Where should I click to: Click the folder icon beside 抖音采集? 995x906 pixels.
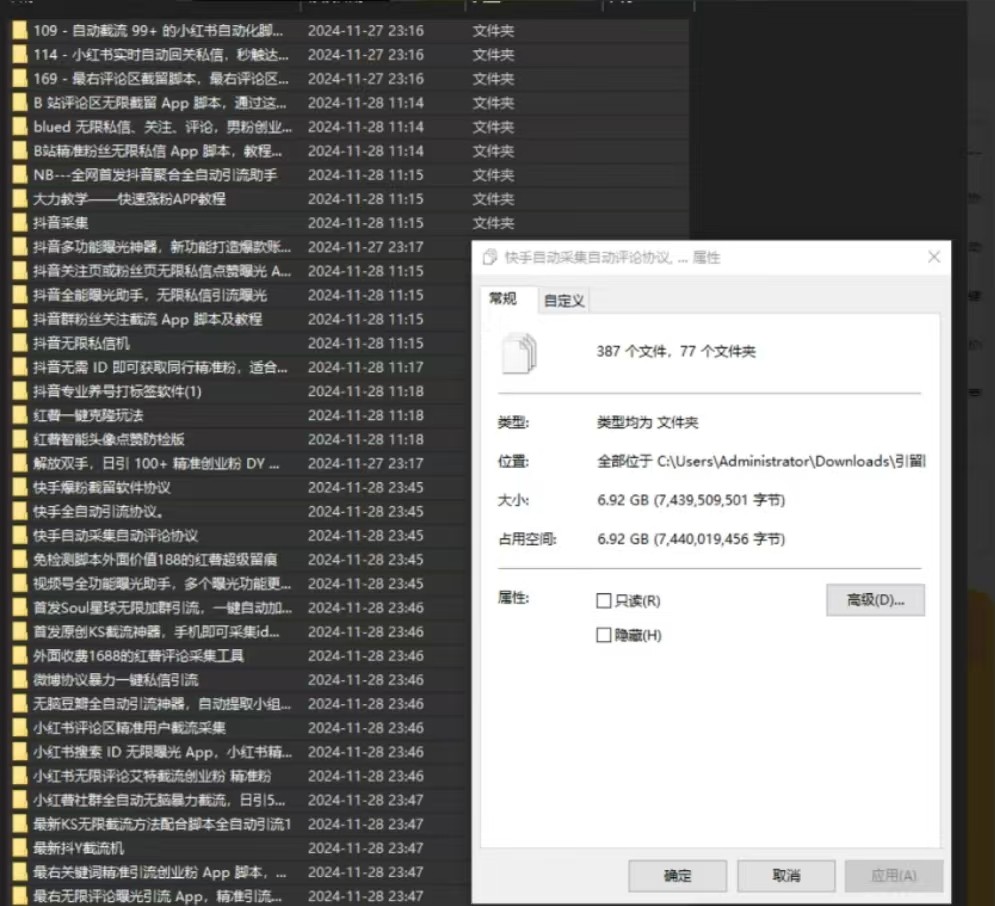(19, 223)
